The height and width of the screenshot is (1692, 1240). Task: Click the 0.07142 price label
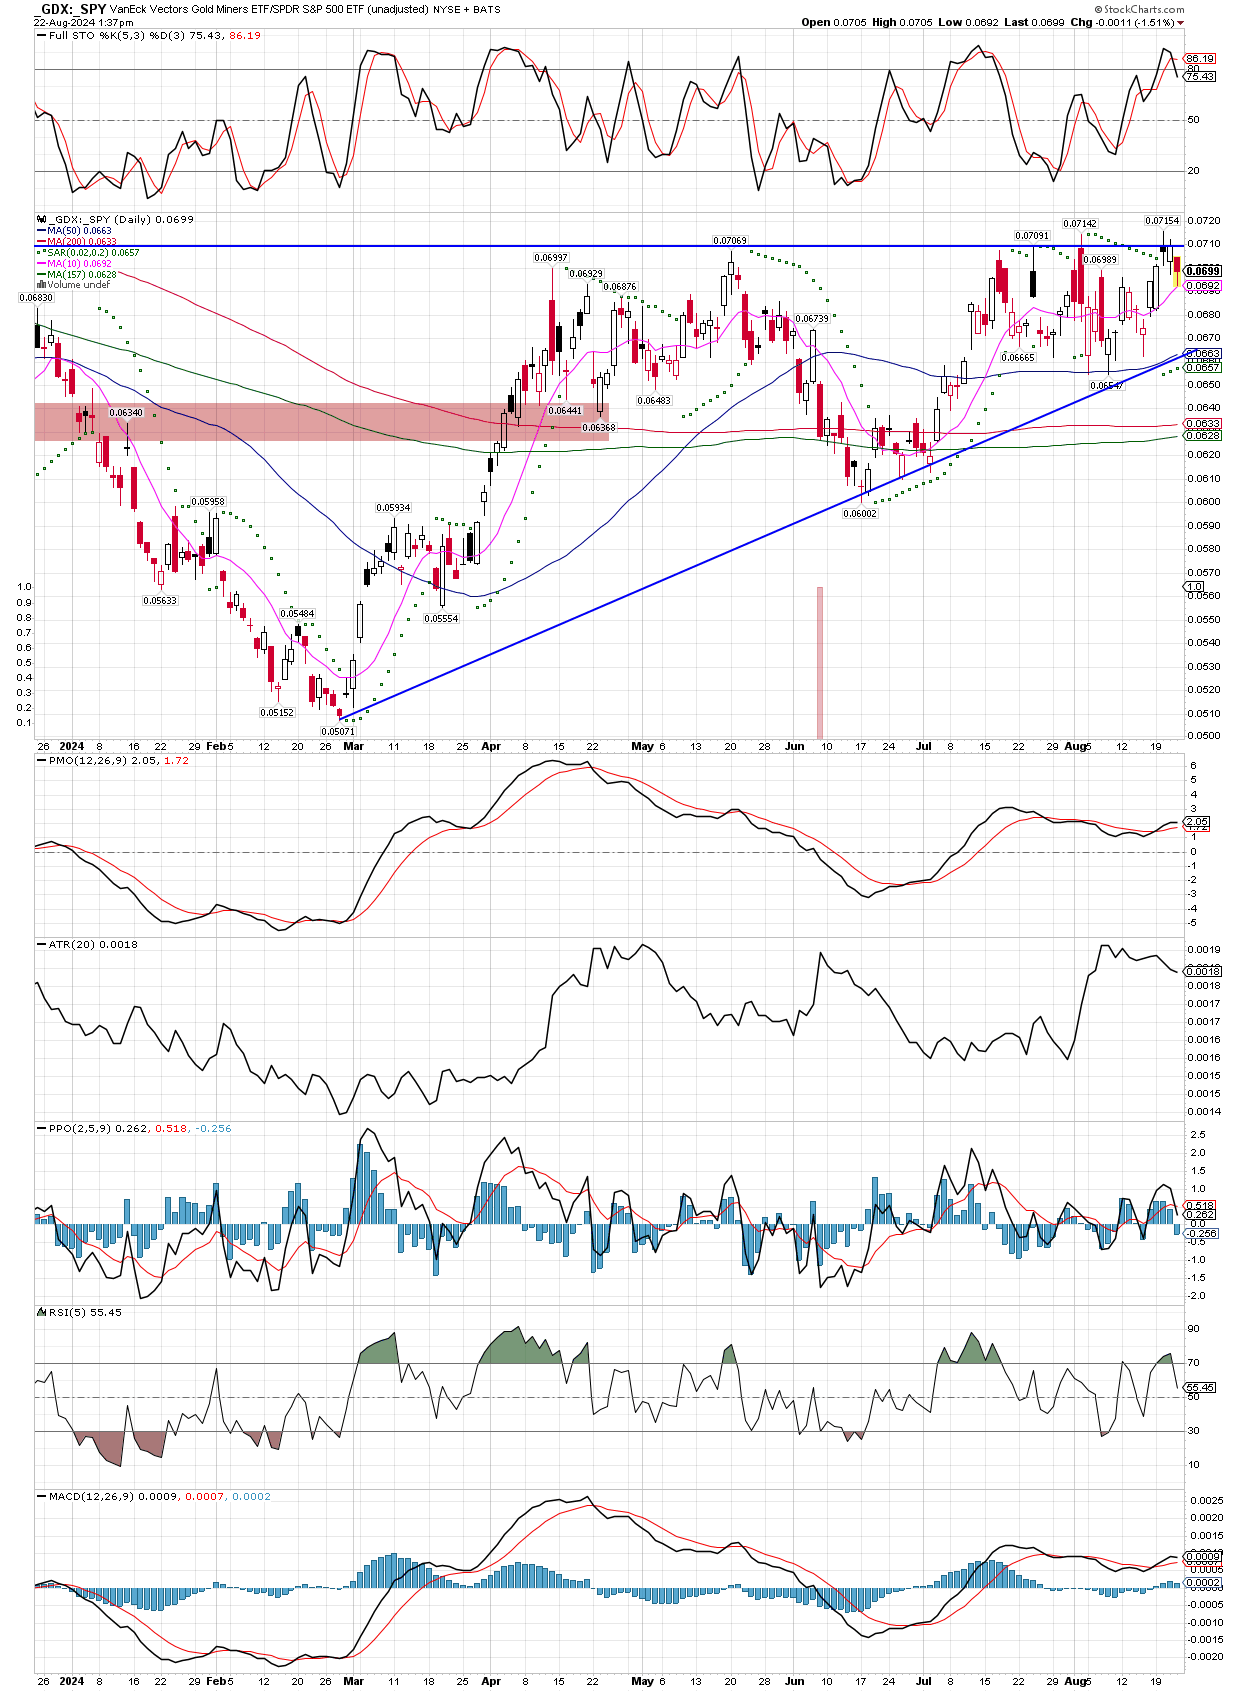(1080, 224)
